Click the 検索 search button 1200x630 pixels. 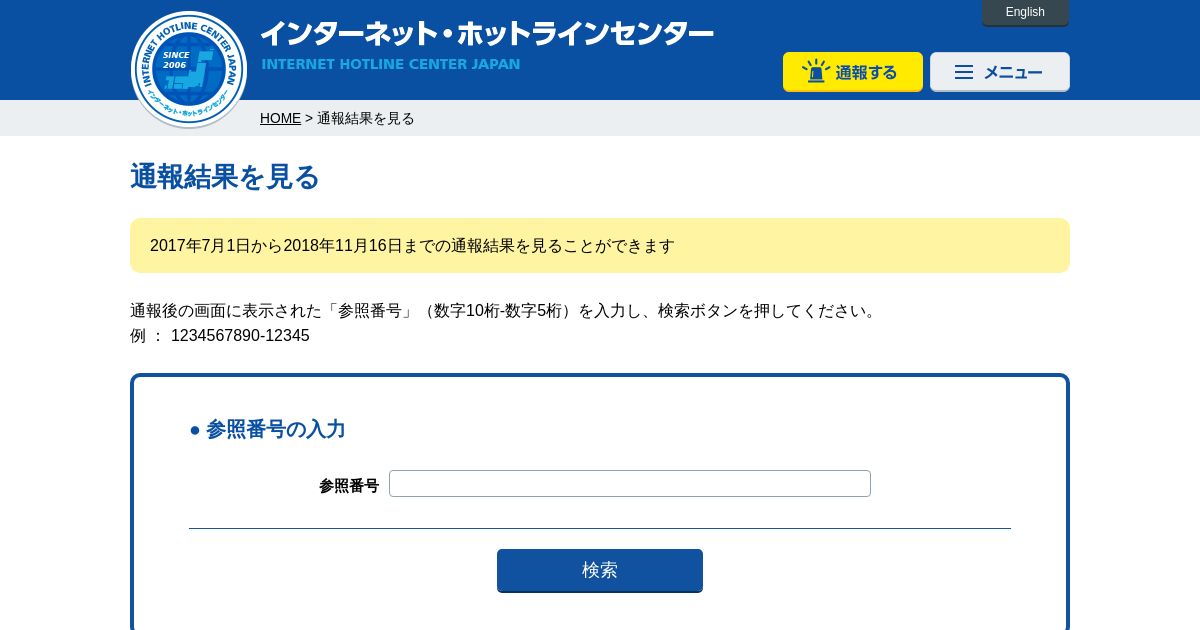600,570
